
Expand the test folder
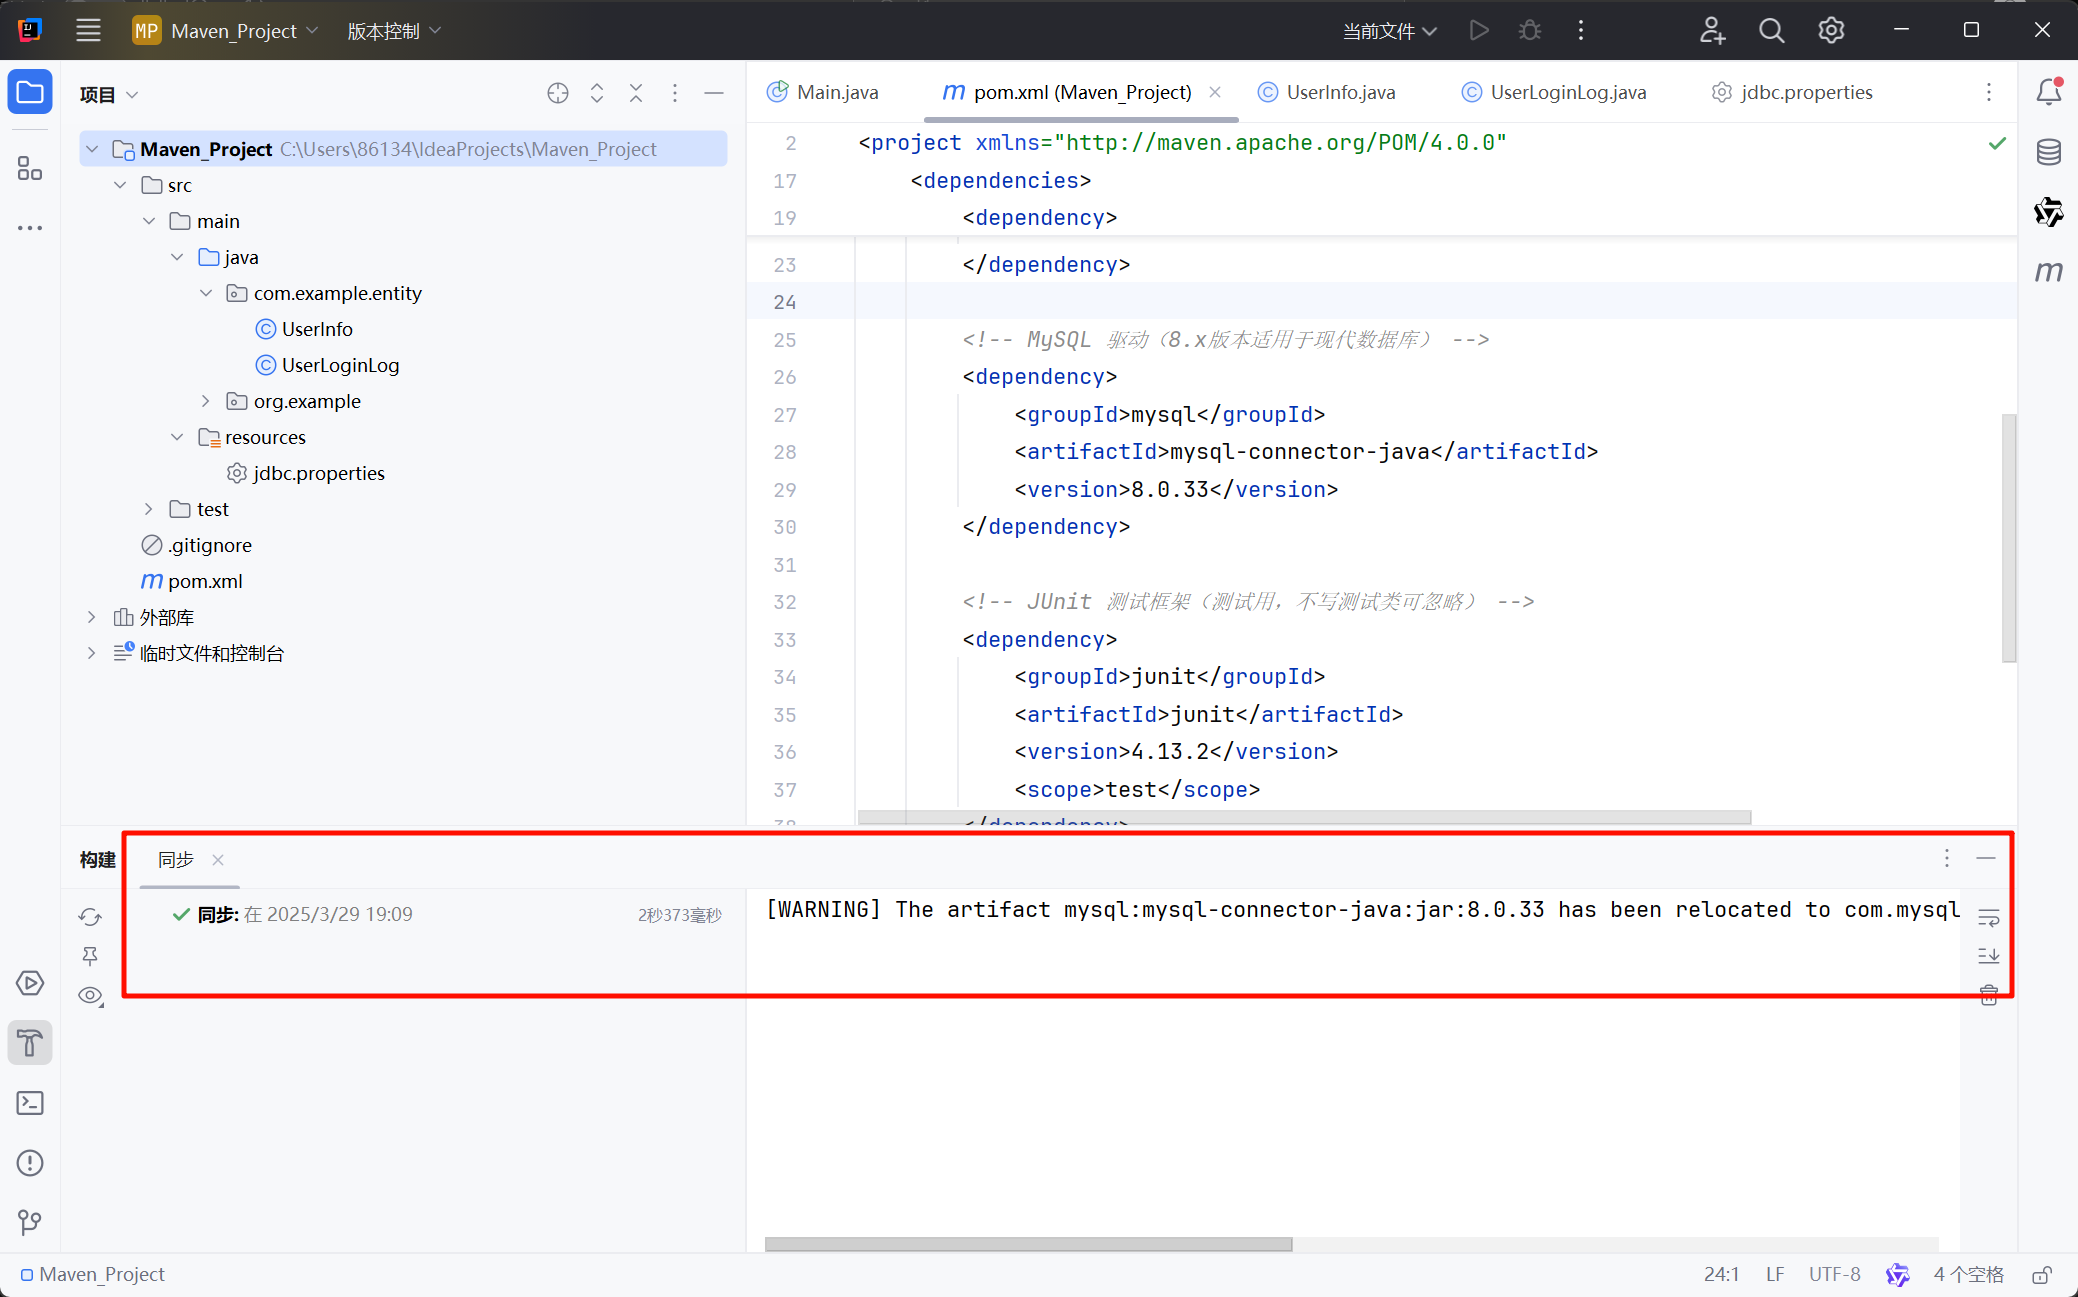coord(148,509)
